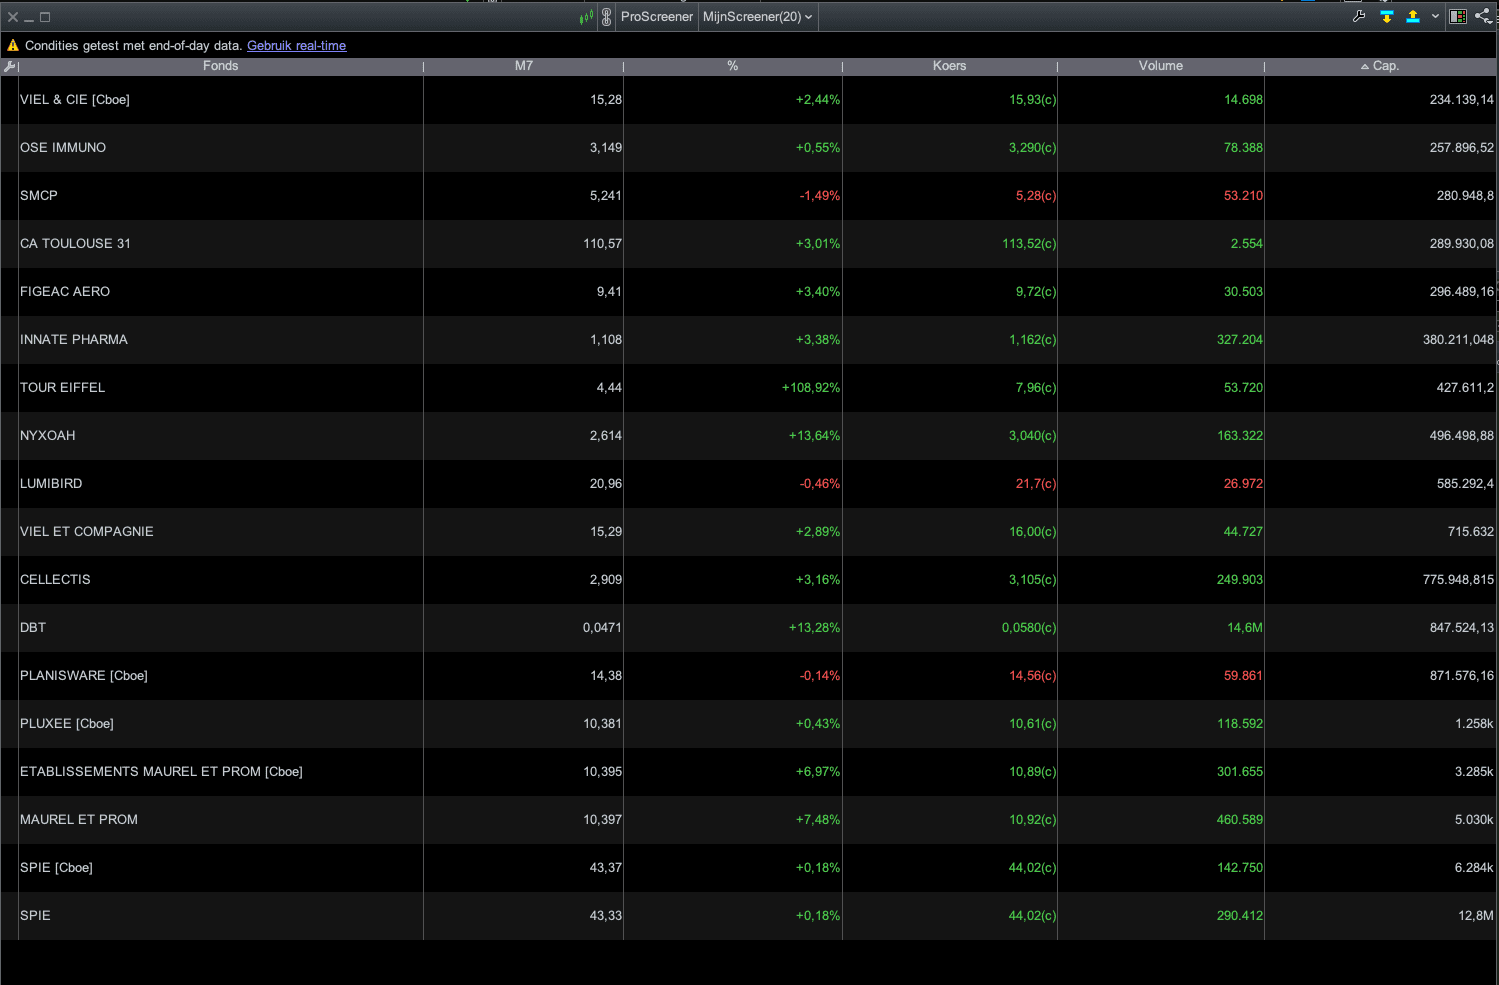The image size is (1499, 985).
Task: Select the CELLECTIS fund name
Action: (55, 580)
